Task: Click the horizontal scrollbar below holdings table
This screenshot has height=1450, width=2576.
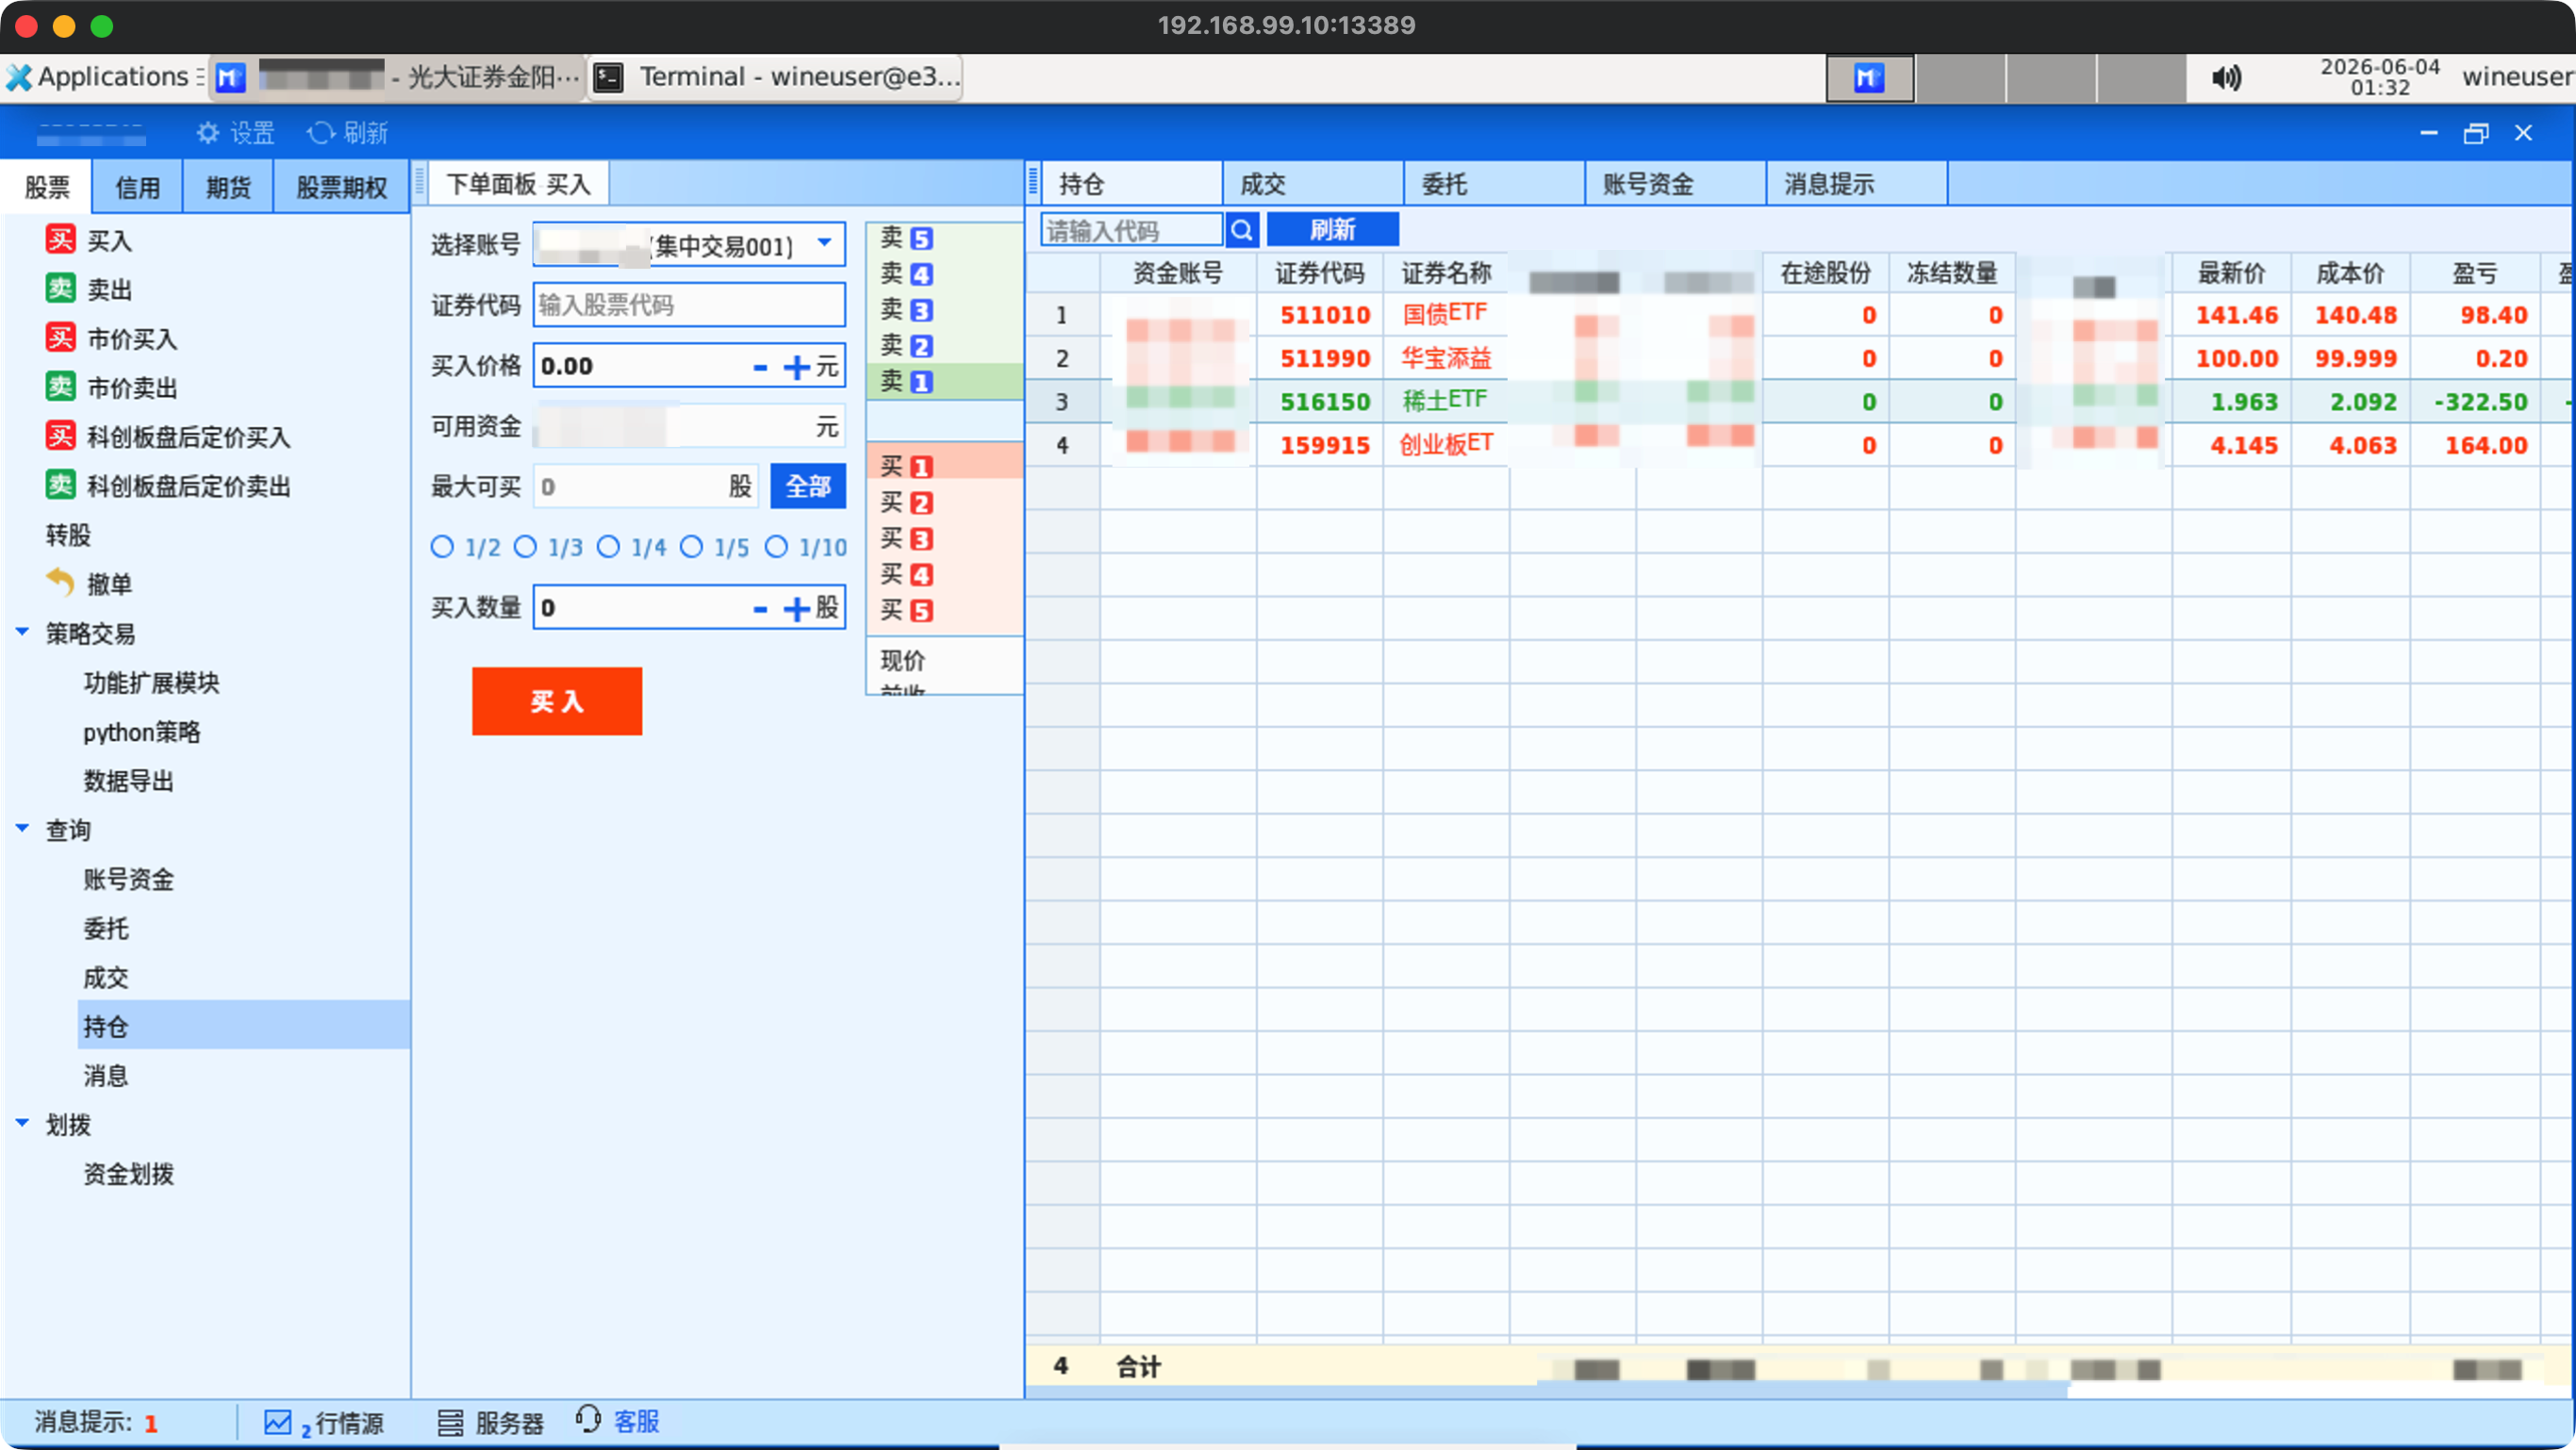Action: tap(1548, 1391)
